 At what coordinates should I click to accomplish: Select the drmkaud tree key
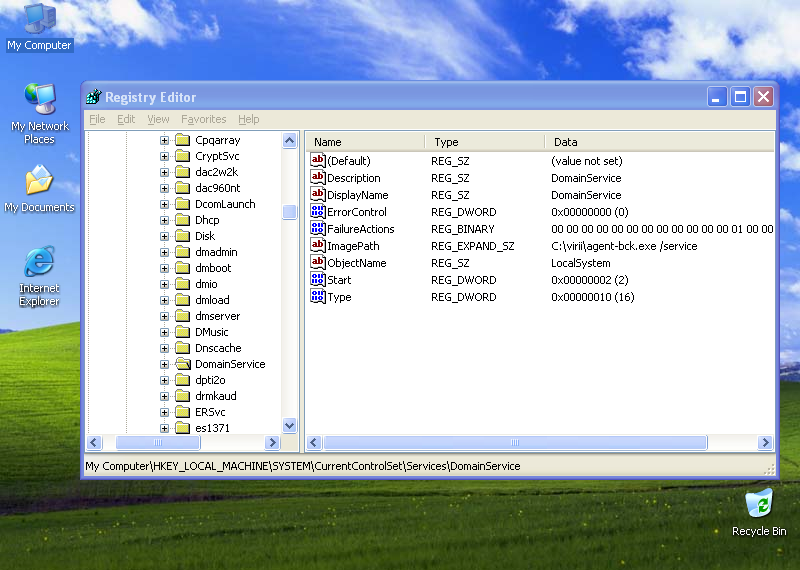216,396
